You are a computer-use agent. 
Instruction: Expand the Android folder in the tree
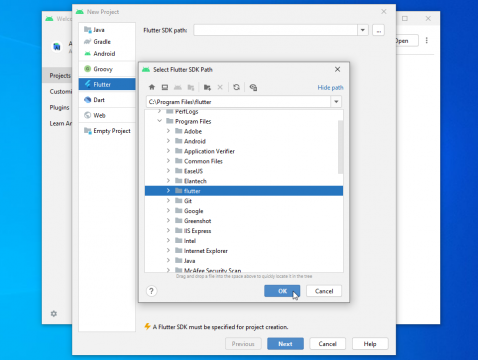168,141
